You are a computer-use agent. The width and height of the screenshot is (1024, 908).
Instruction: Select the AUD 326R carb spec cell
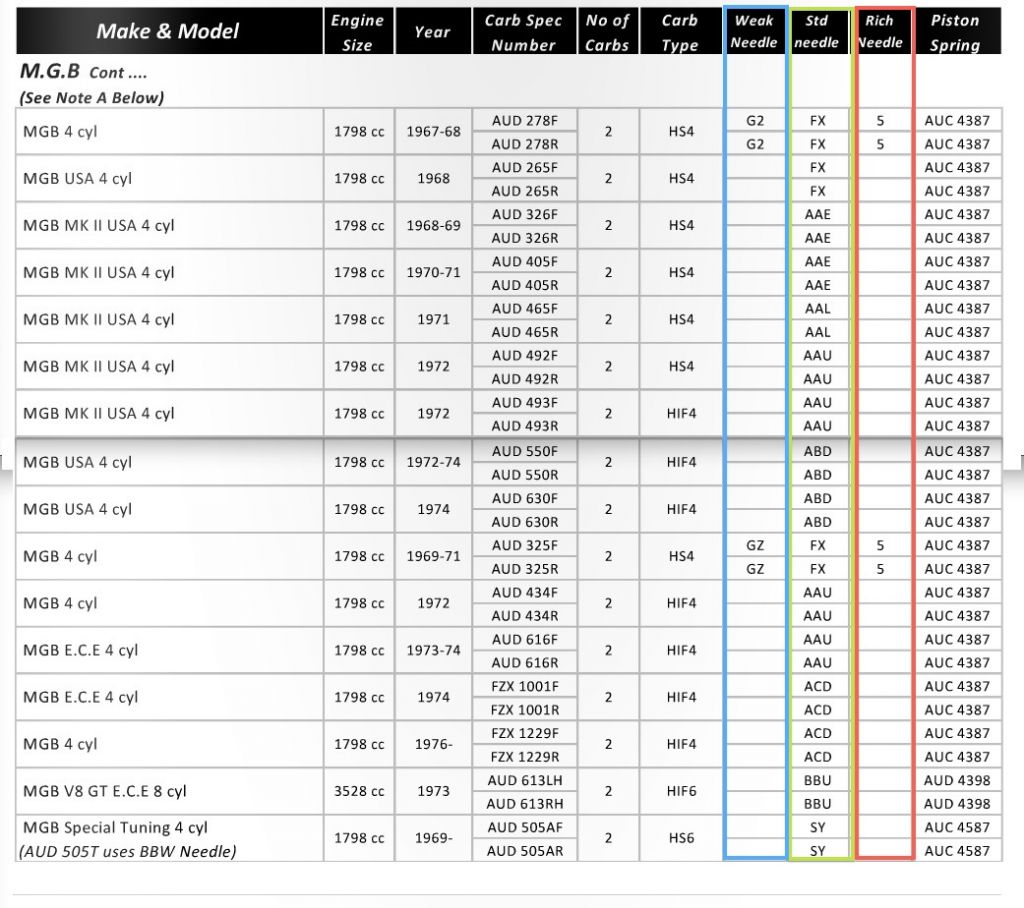[524, 238]
